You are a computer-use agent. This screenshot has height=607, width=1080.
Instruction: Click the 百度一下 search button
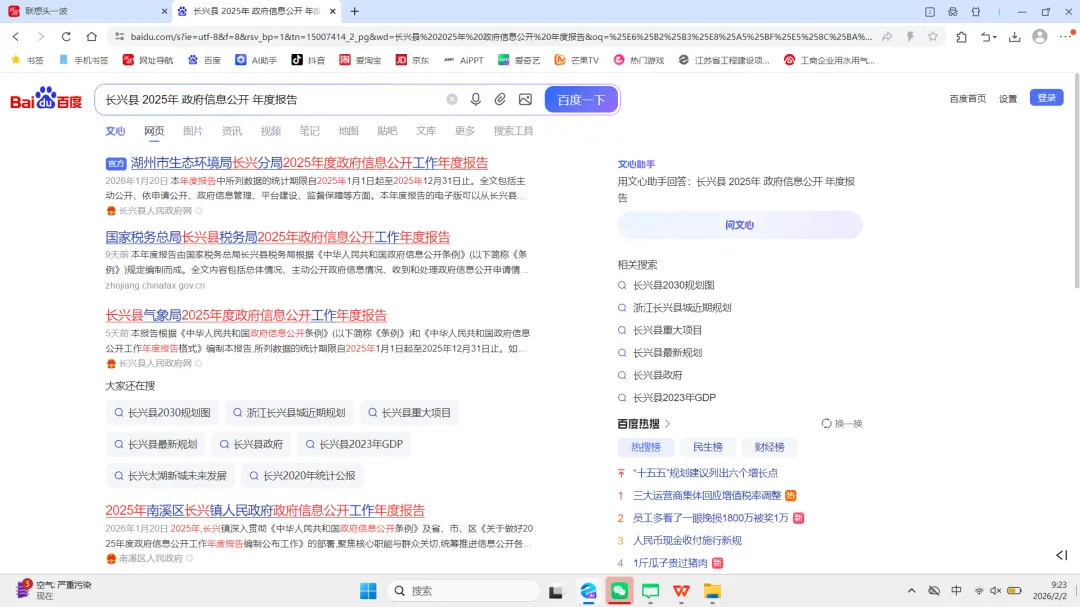tap(581, 99)
